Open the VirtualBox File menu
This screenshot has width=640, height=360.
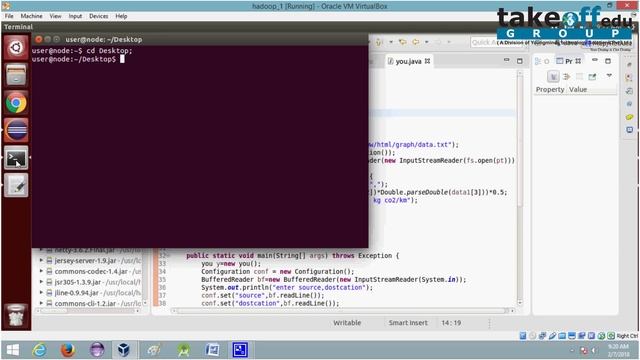[x=9, y=16]
